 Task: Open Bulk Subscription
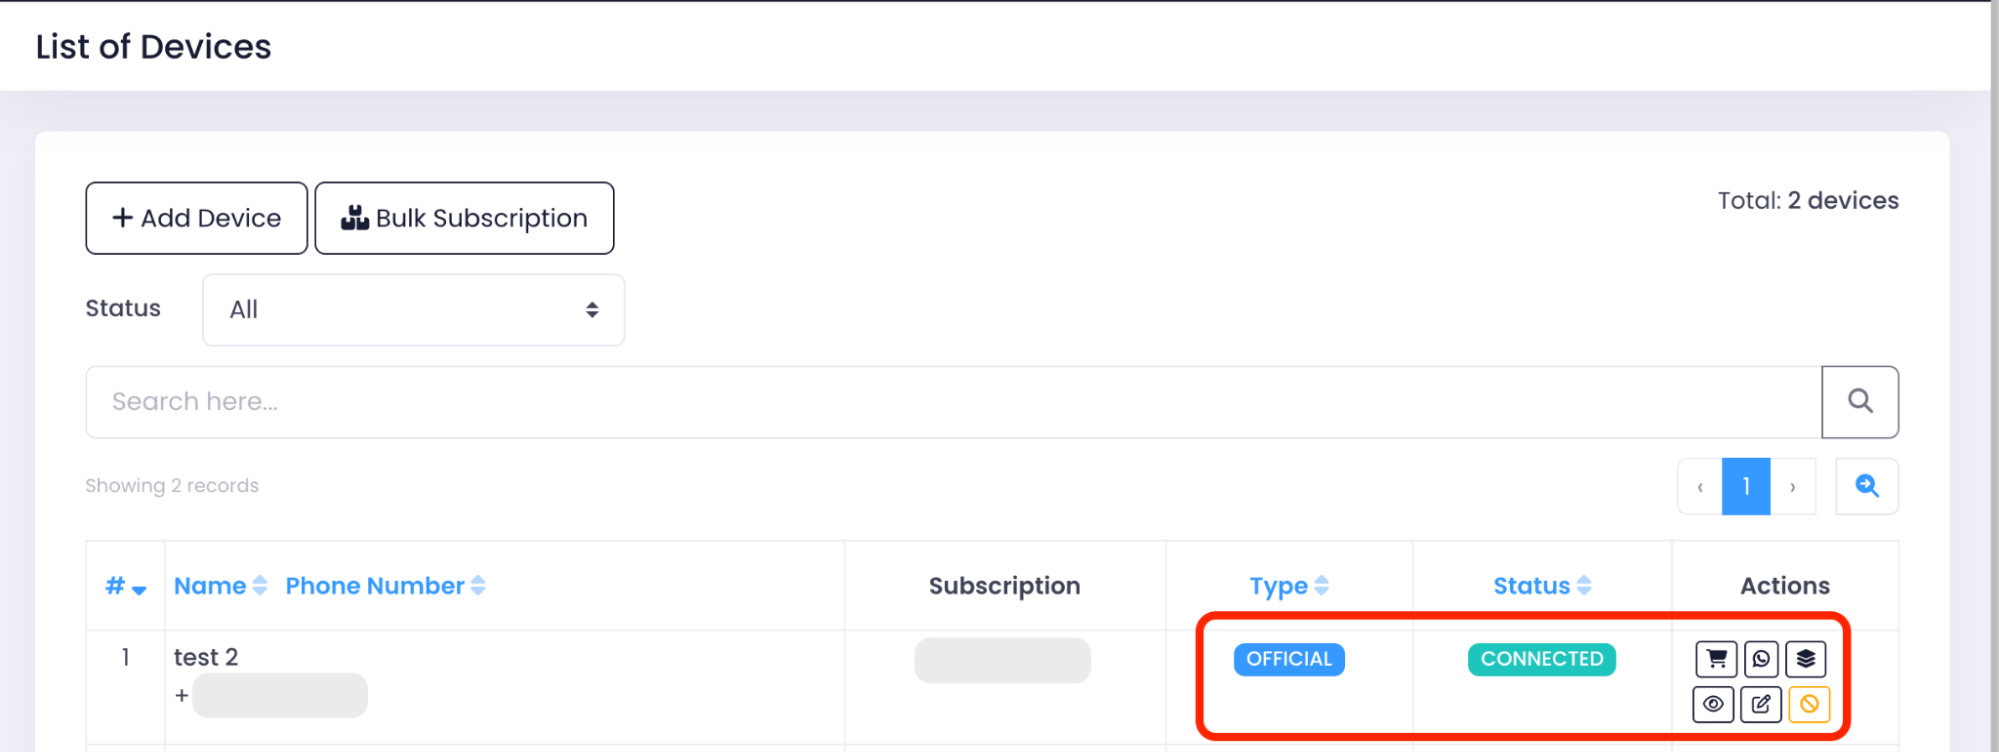click(465, 218)
